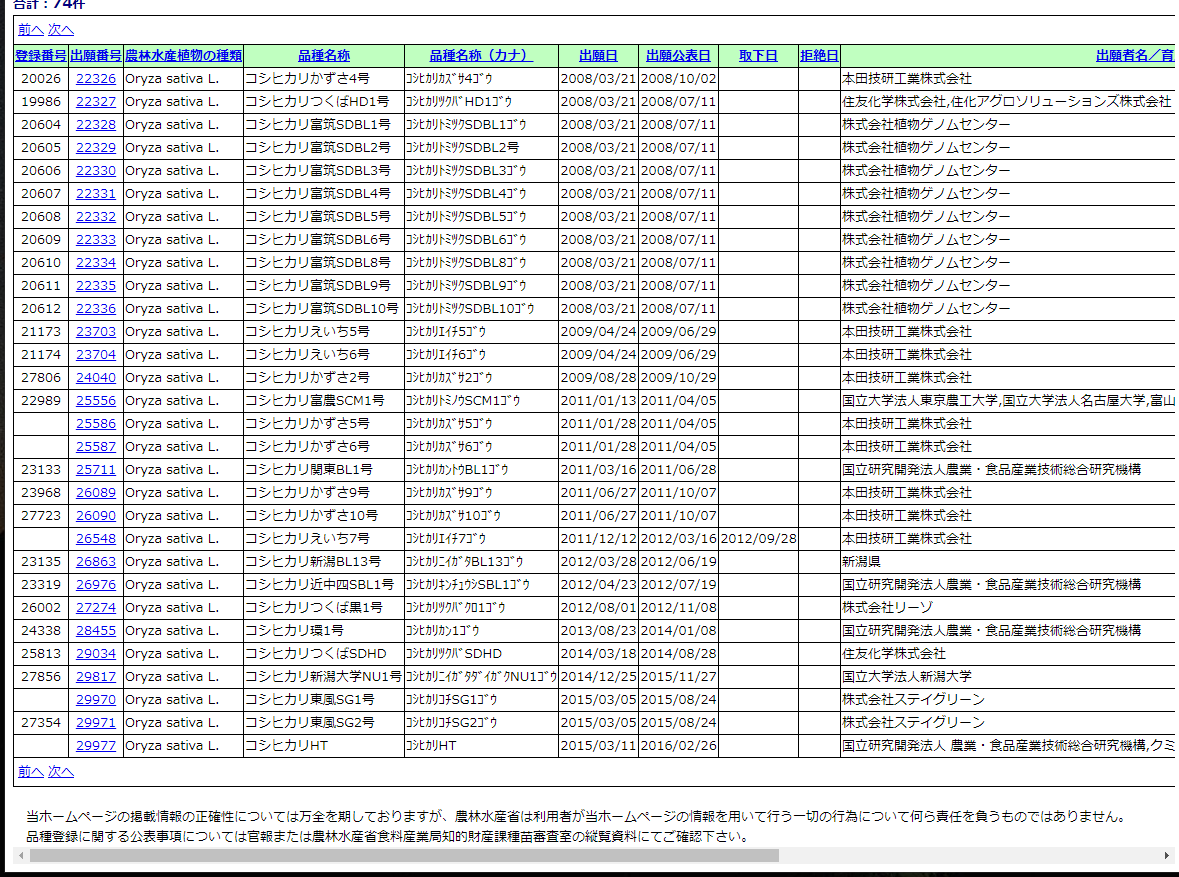Open application number 24040
This screenshot has width=1179, height=877.
coord(95,378)
